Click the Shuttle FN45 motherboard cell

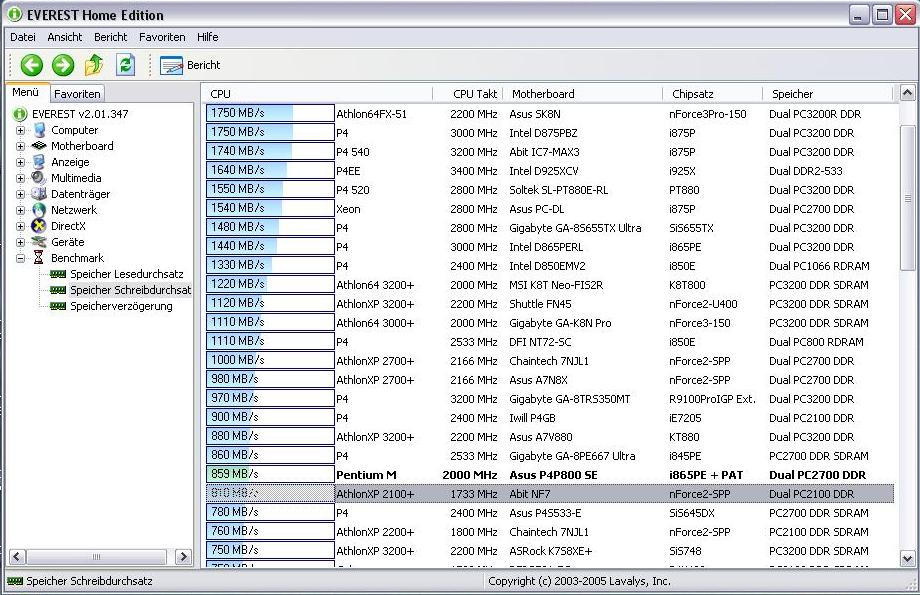540,304
